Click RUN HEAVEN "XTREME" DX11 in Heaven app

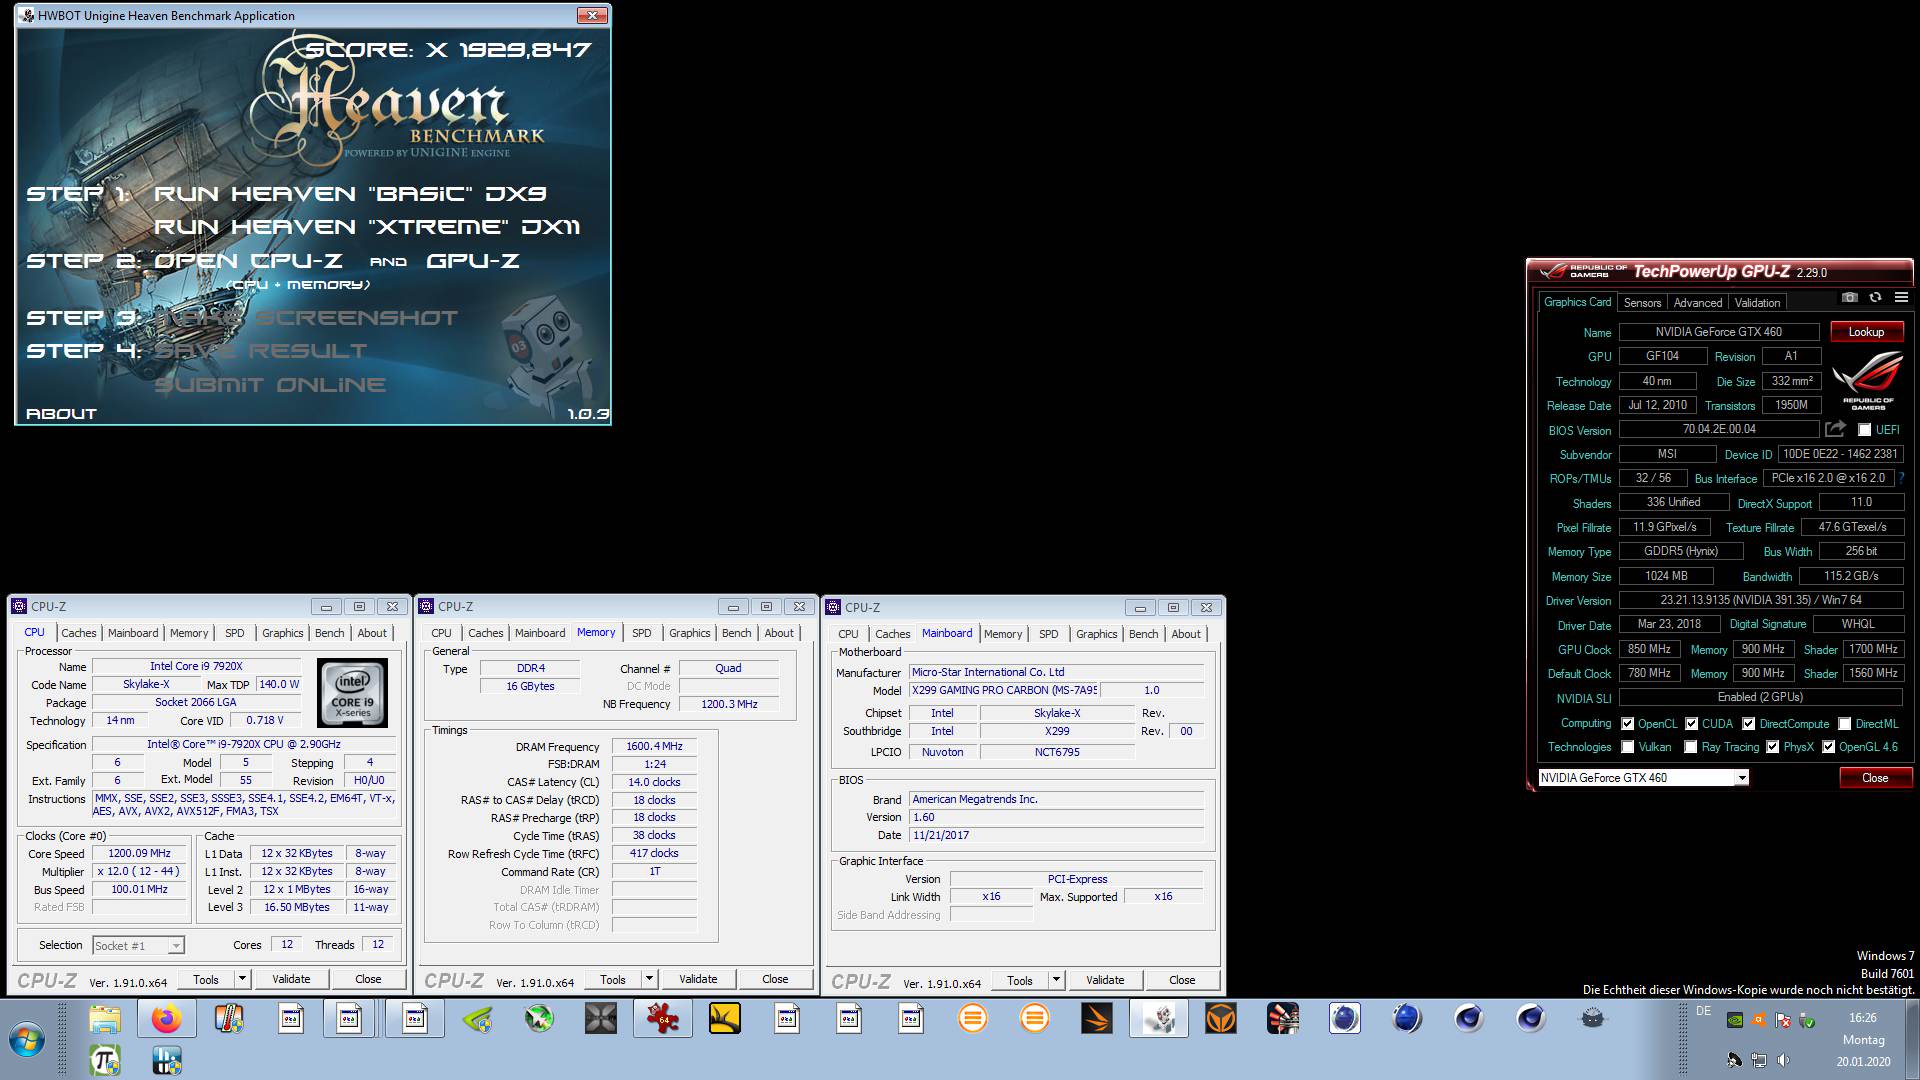(x=366, y=227)
